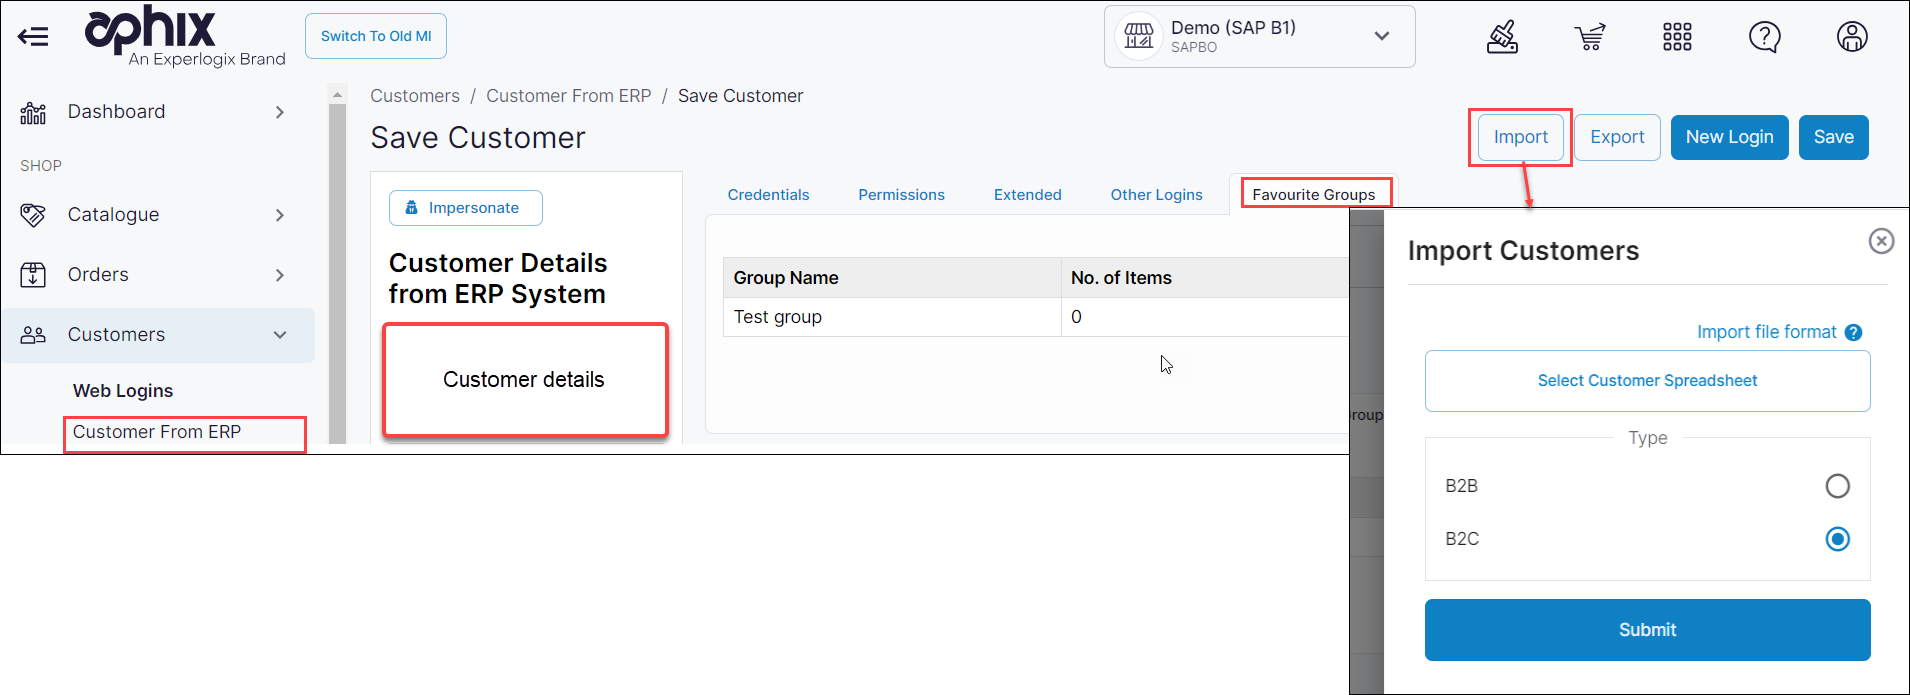The height and width of the screenshot is (695, 1910).
Task: Open the Other Logins tab
Action: 1156,195
